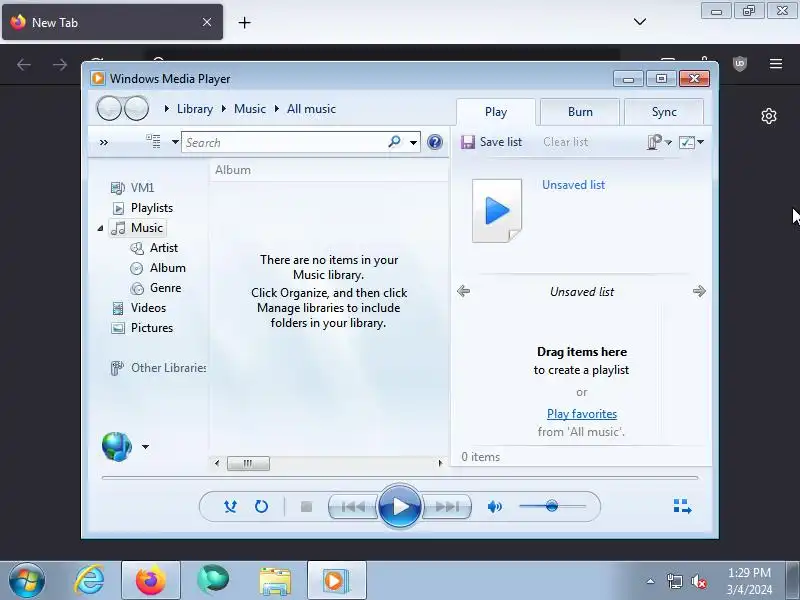The height and width of the screenshot is (600, 800).
Task: Browse music by Genre
Action: (156, 288)
